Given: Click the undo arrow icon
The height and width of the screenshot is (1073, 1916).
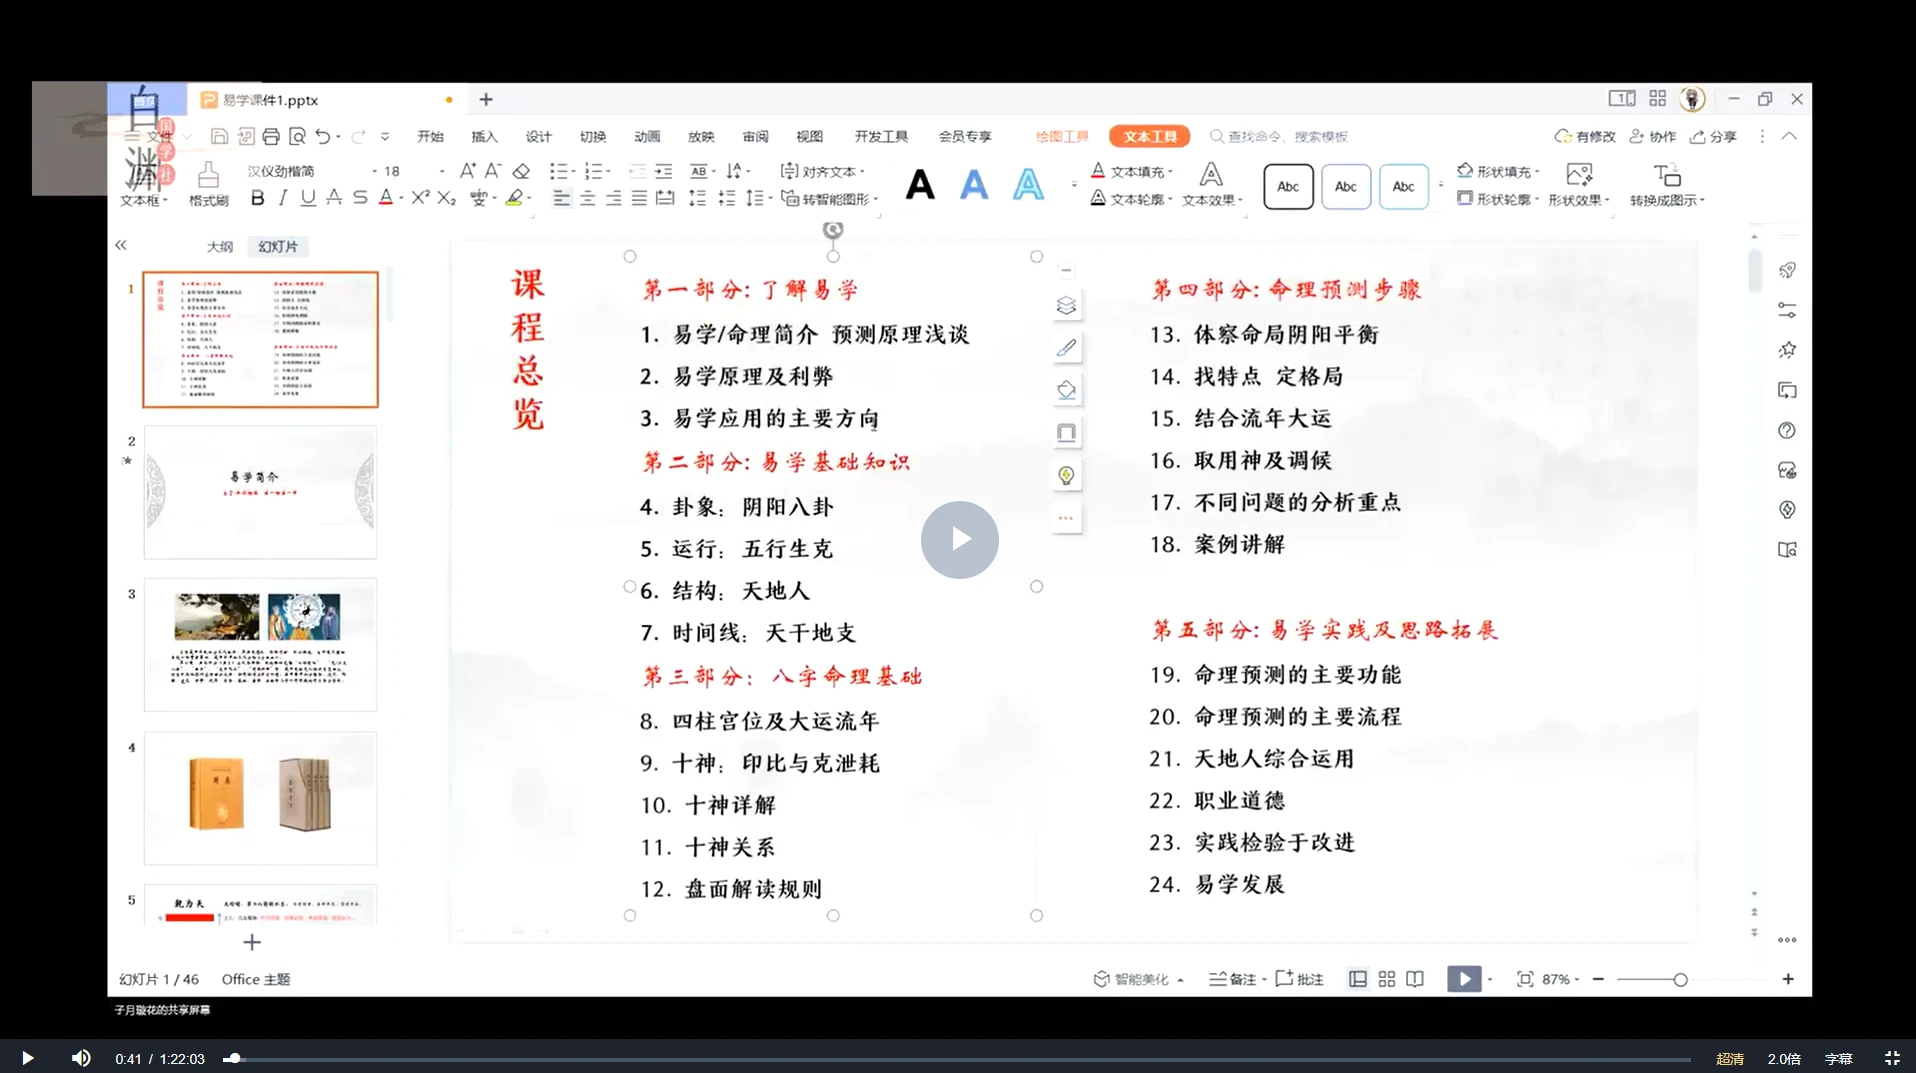Looking at the screenshot, I should pos(322,136).
